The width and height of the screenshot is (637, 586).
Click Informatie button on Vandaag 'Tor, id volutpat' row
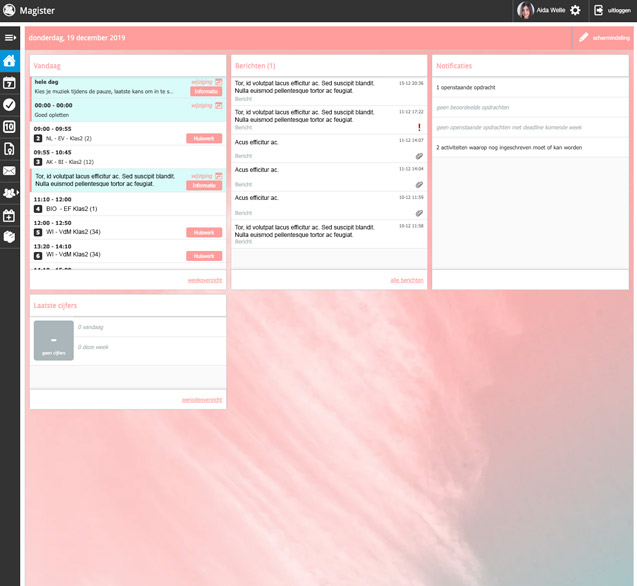(204, 186)
